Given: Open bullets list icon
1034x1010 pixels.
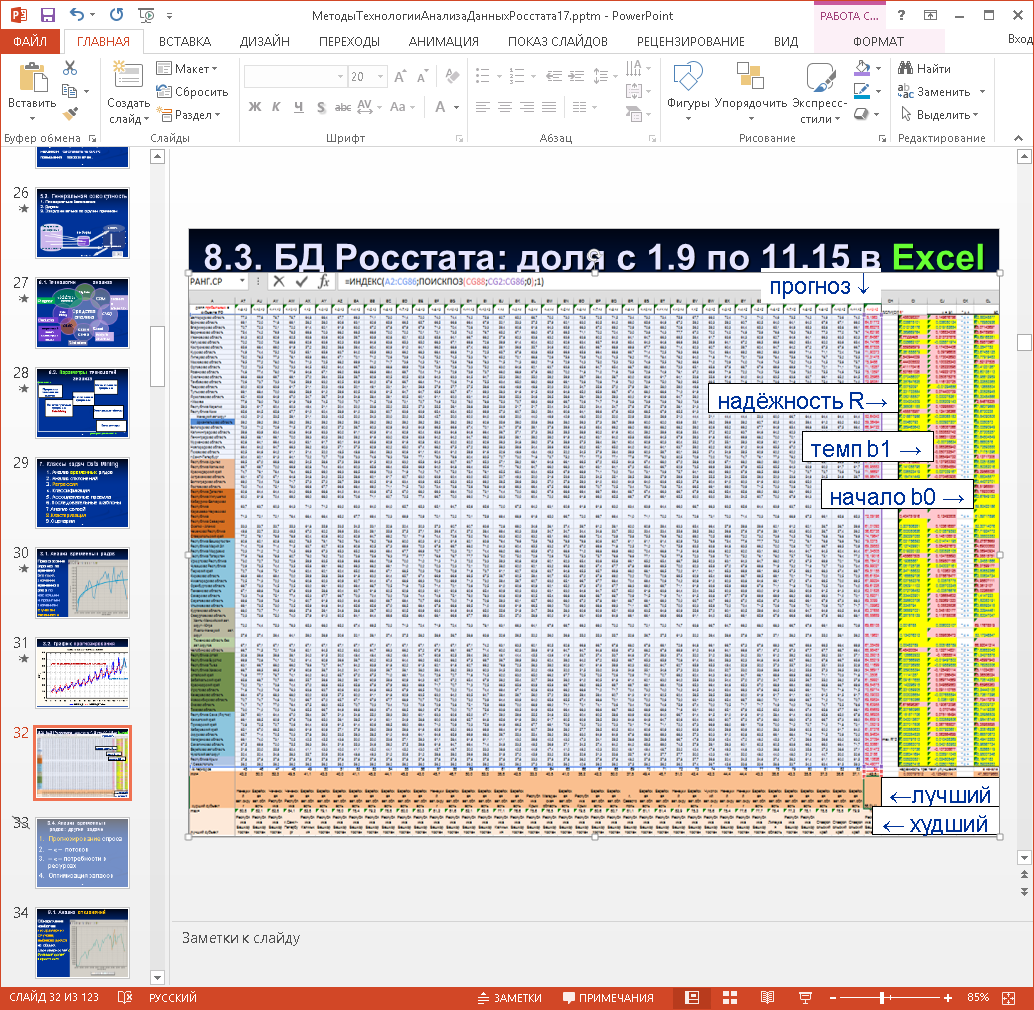Looking at the screenshot, I should (483, 76).
